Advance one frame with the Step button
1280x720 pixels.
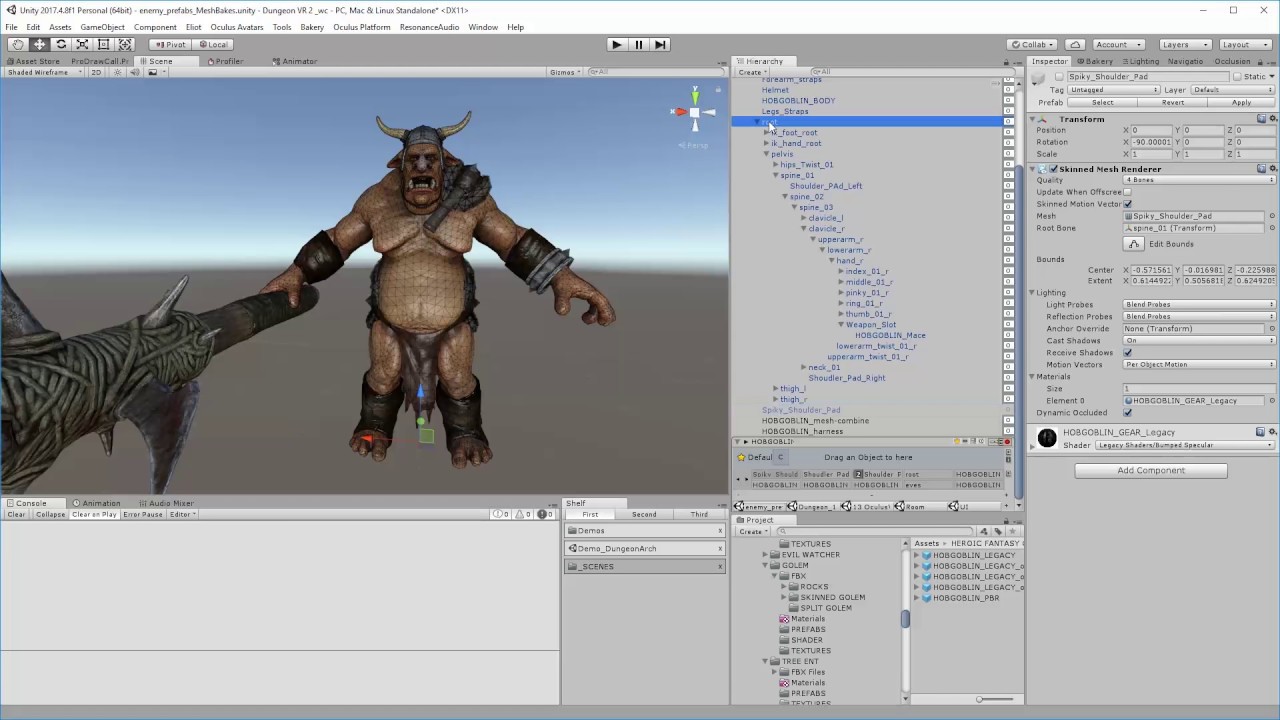pos(660,44)
